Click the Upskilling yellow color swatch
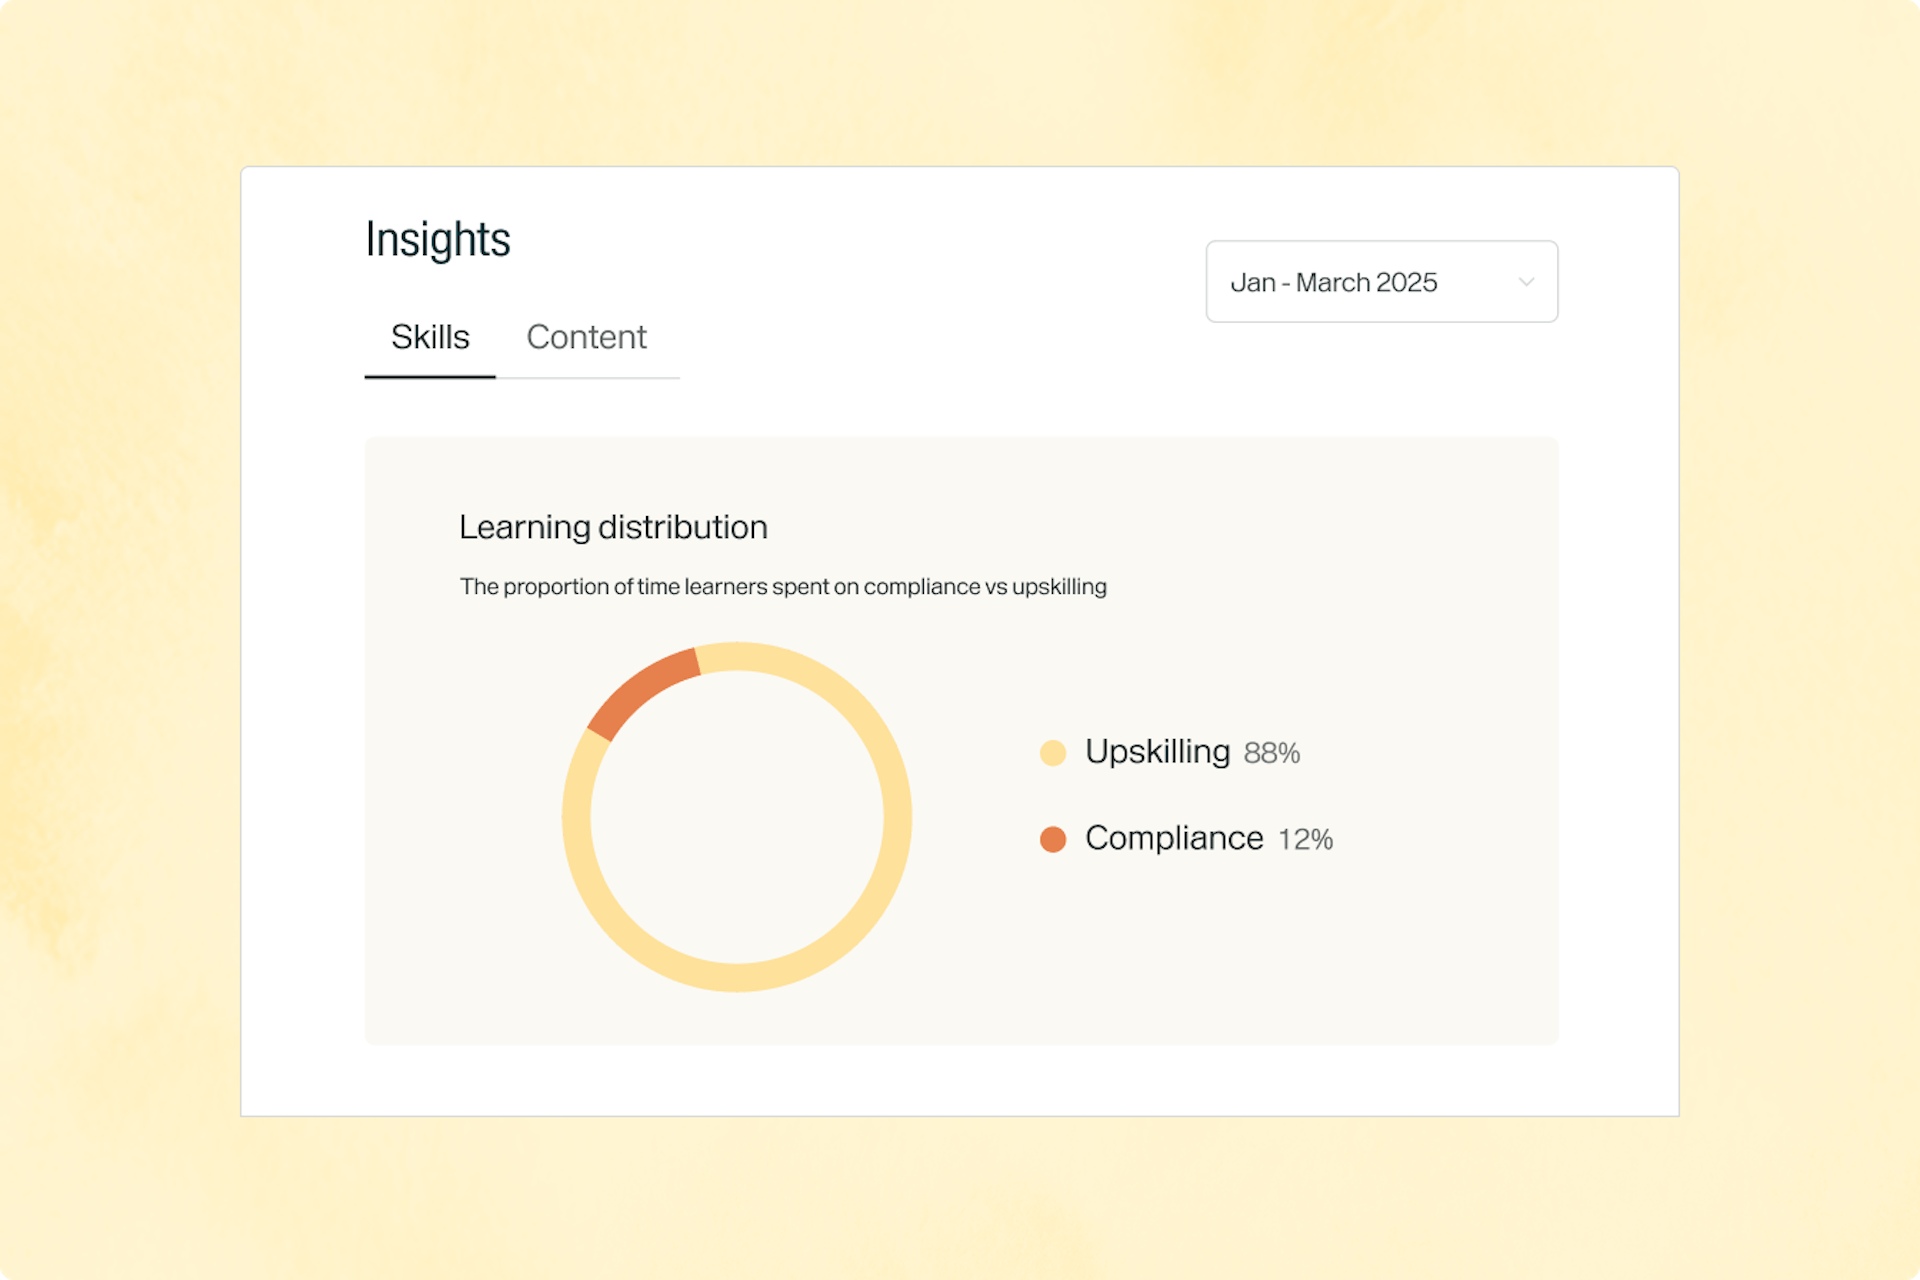The image size is (1920, 1280). click(x=1053, y=752)
